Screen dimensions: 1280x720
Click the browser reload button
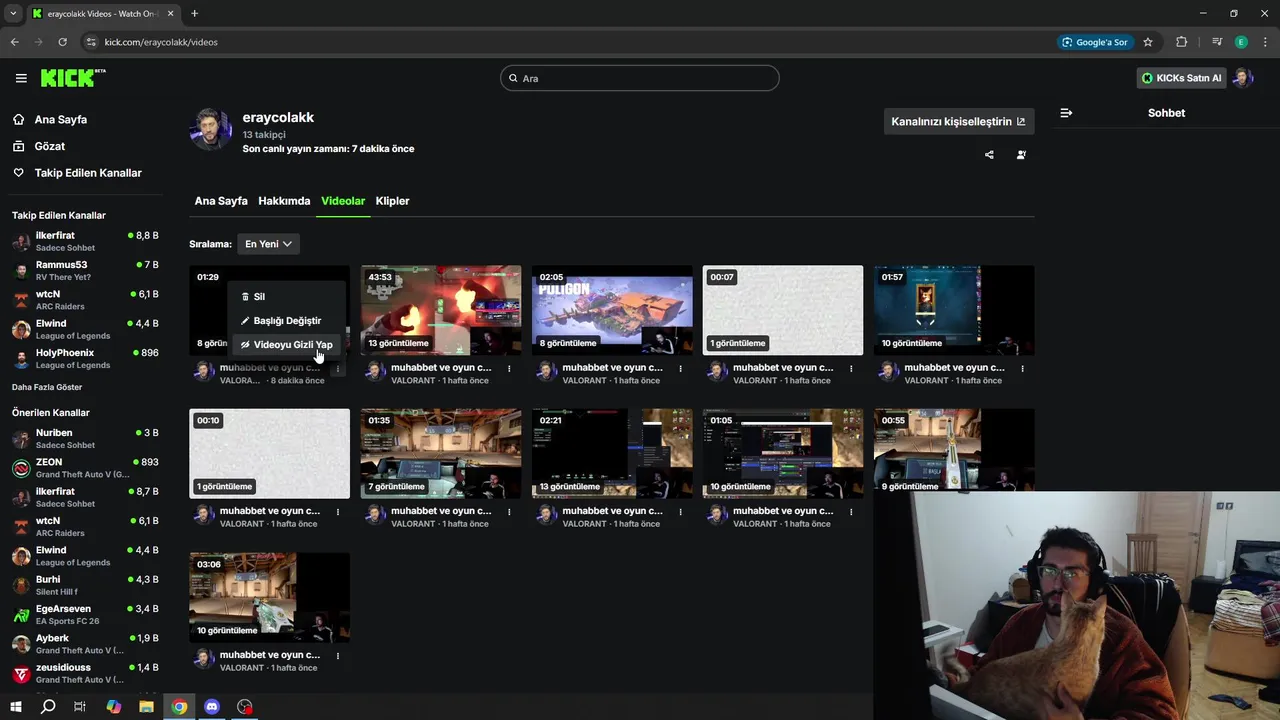pos(62,42)
